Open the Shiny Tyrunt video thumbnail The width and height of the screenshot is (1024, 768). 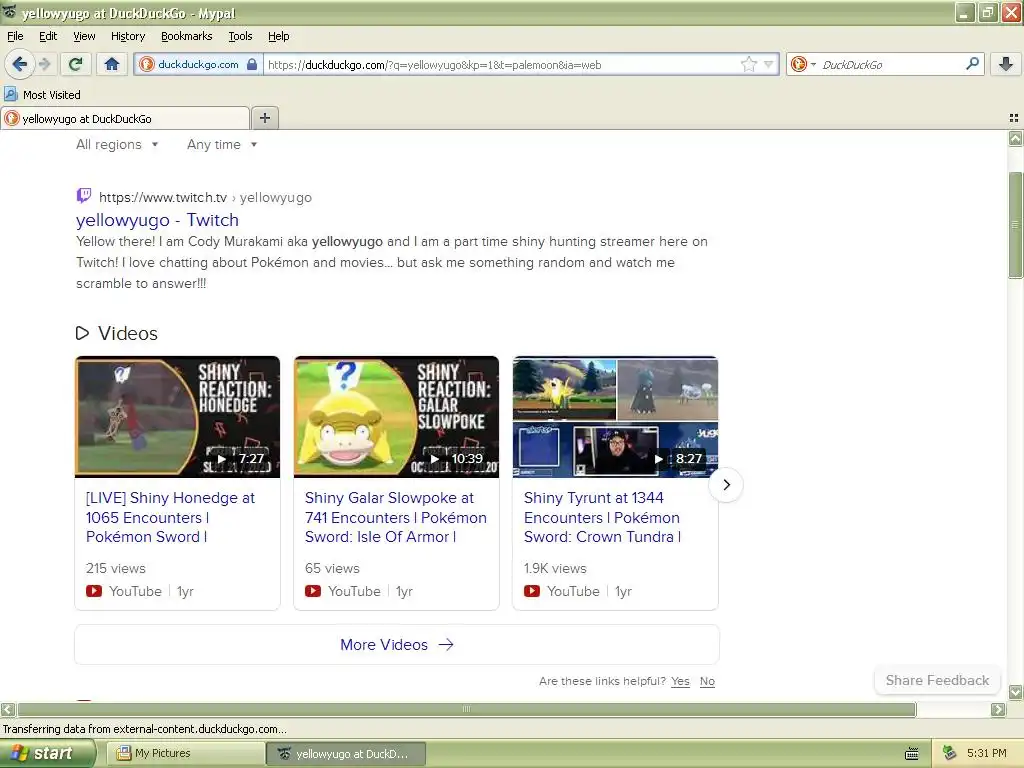[615, 417]
